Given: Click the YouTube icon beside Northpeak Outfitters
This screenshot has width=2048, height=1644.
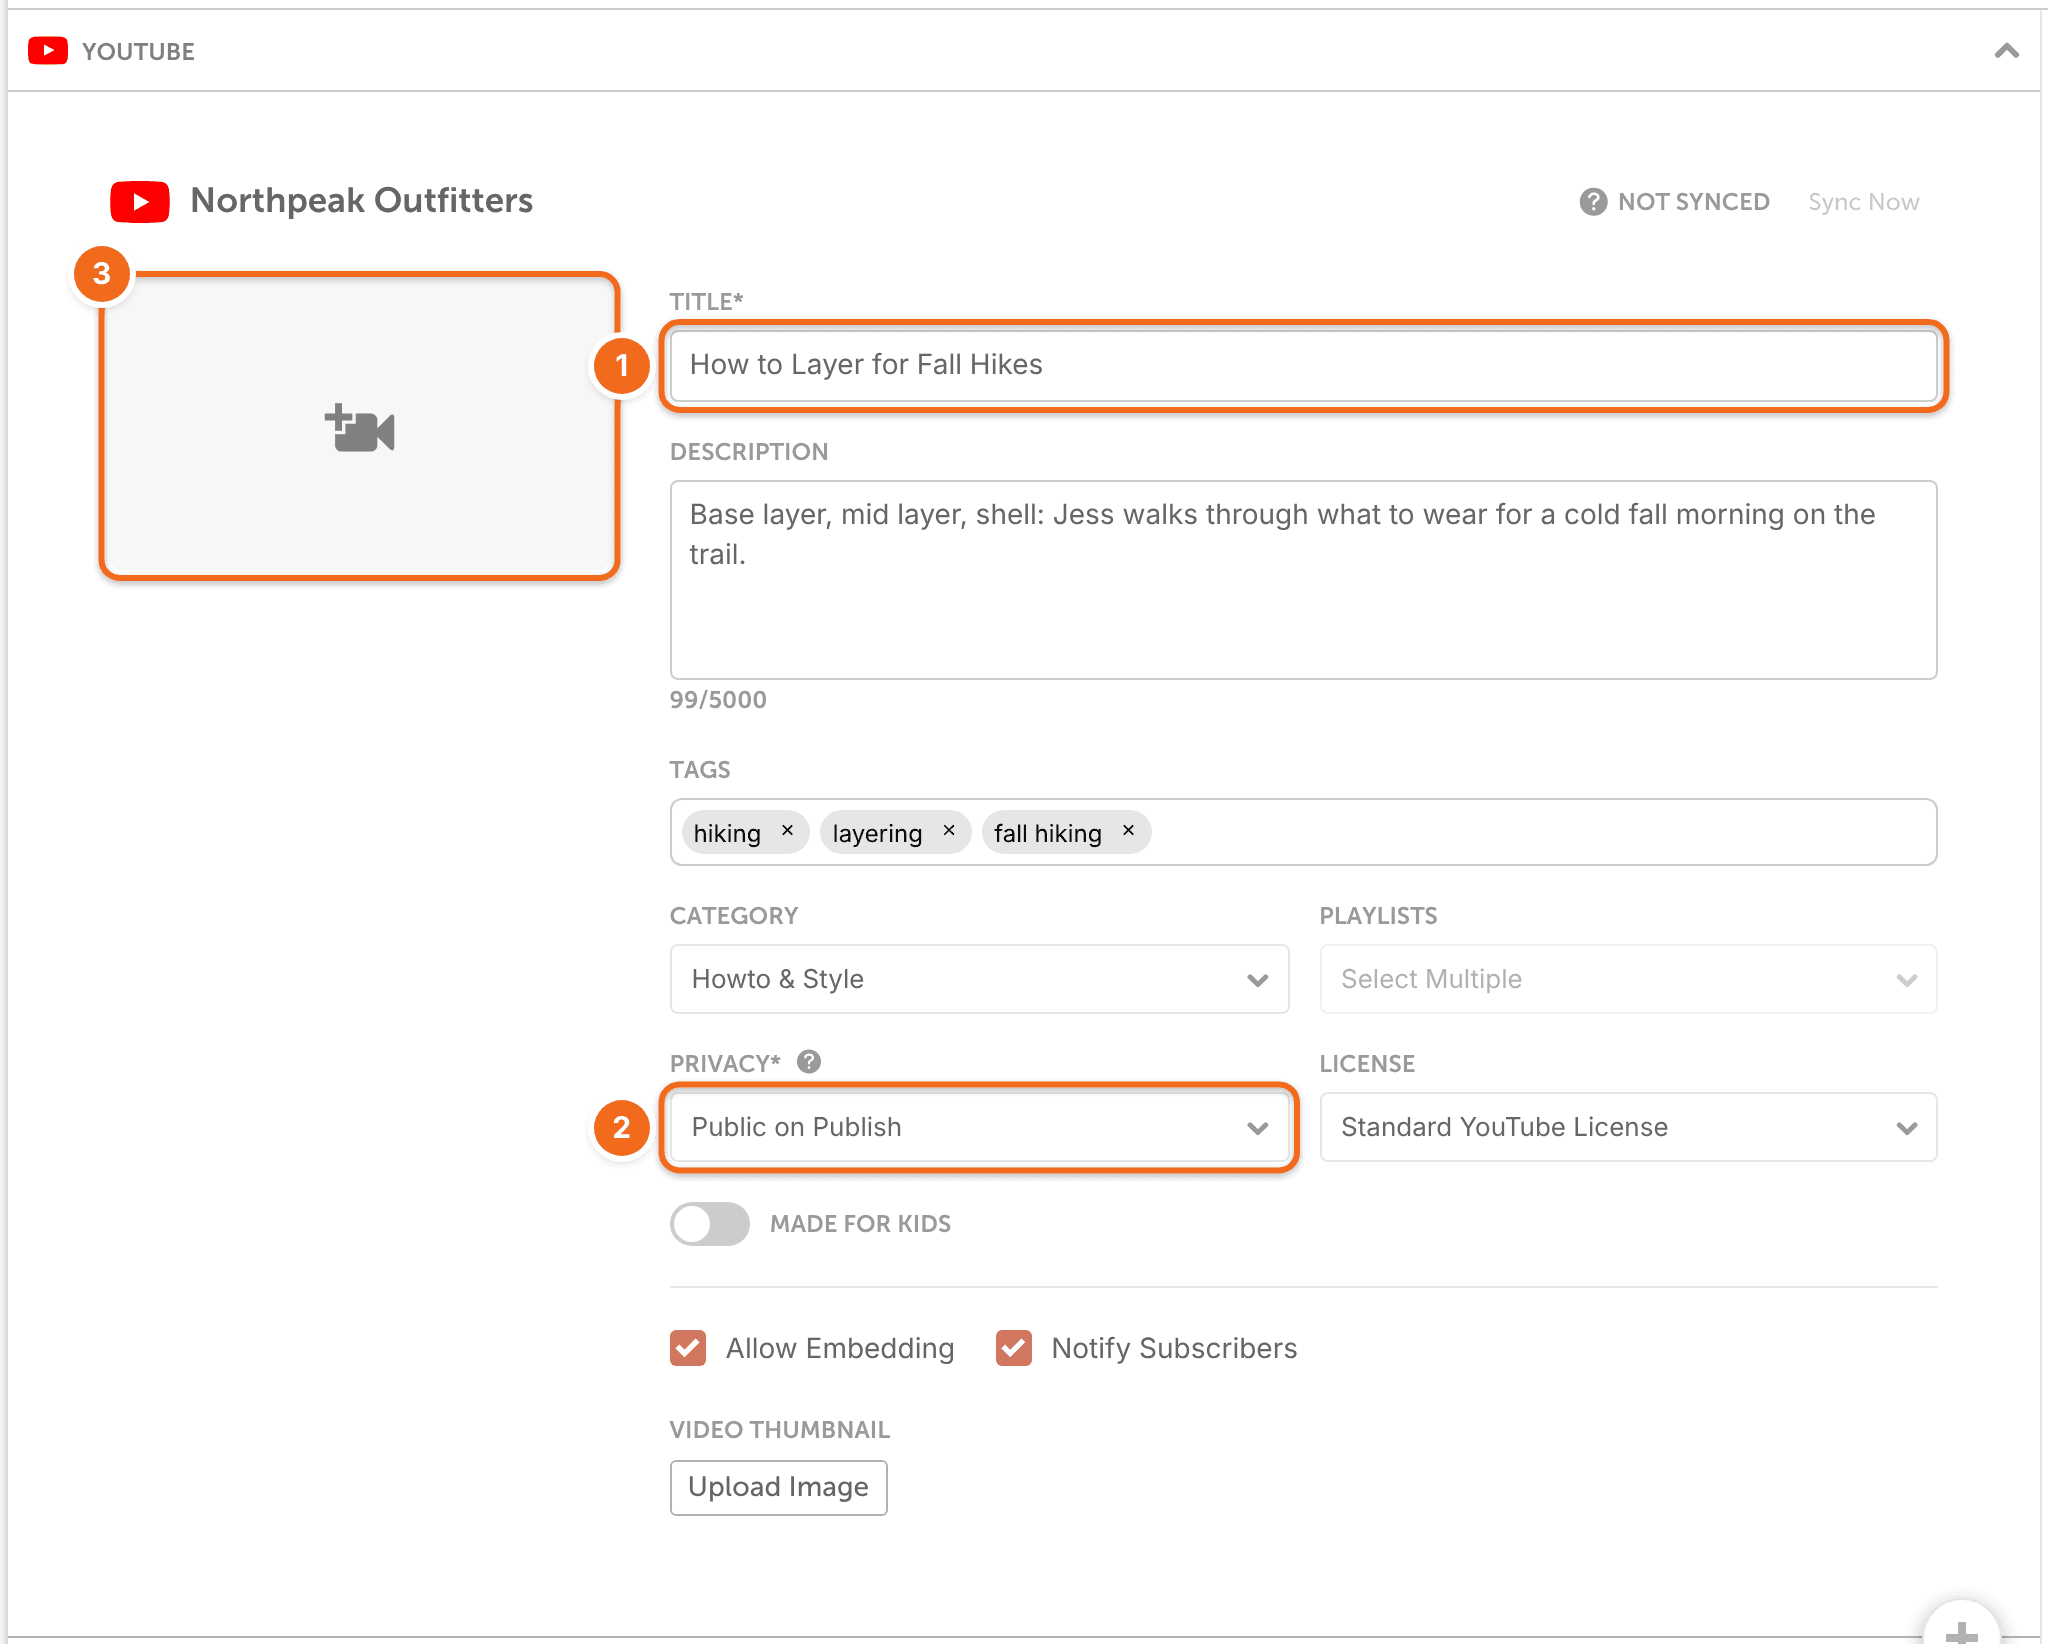Looking at the screenshot, I should pos(140,201).
